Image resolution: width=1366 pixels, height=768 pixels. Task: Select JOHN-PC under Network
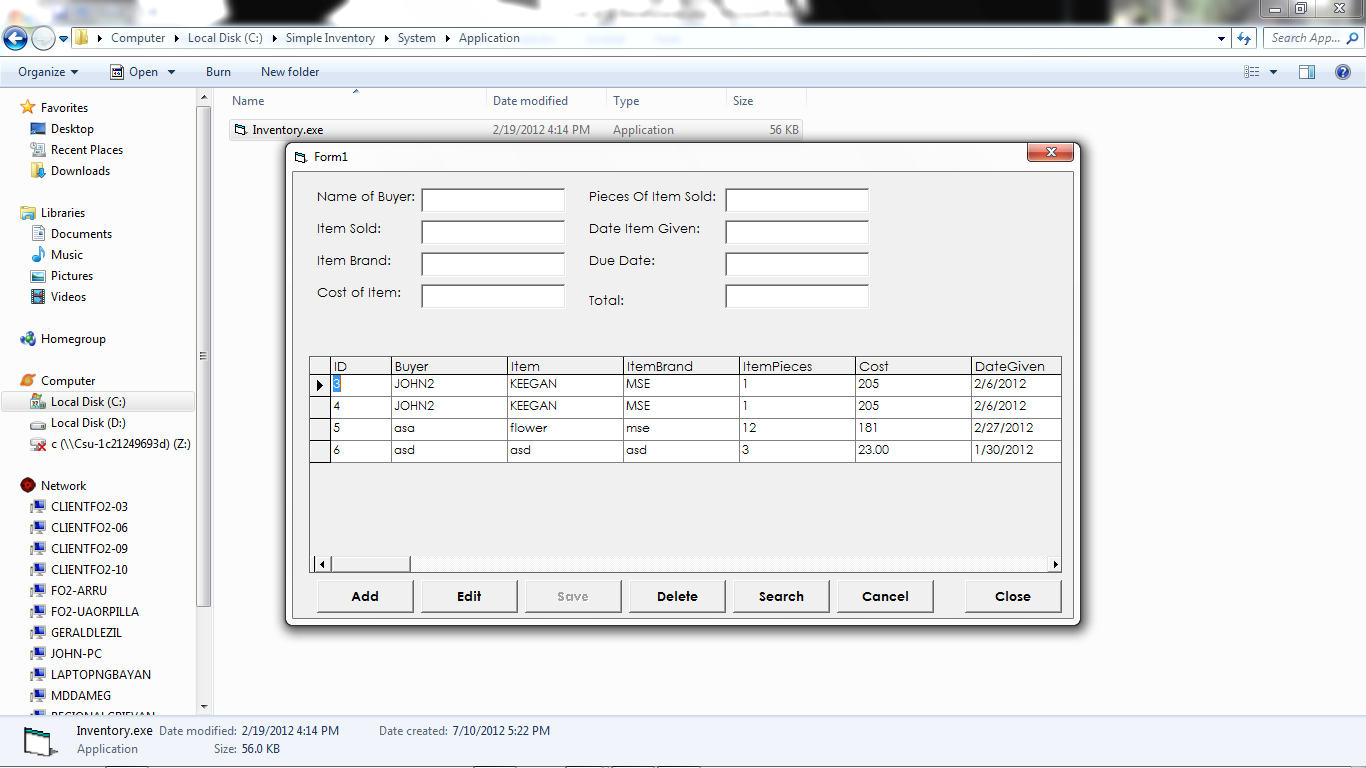click(x=76, y=654)
